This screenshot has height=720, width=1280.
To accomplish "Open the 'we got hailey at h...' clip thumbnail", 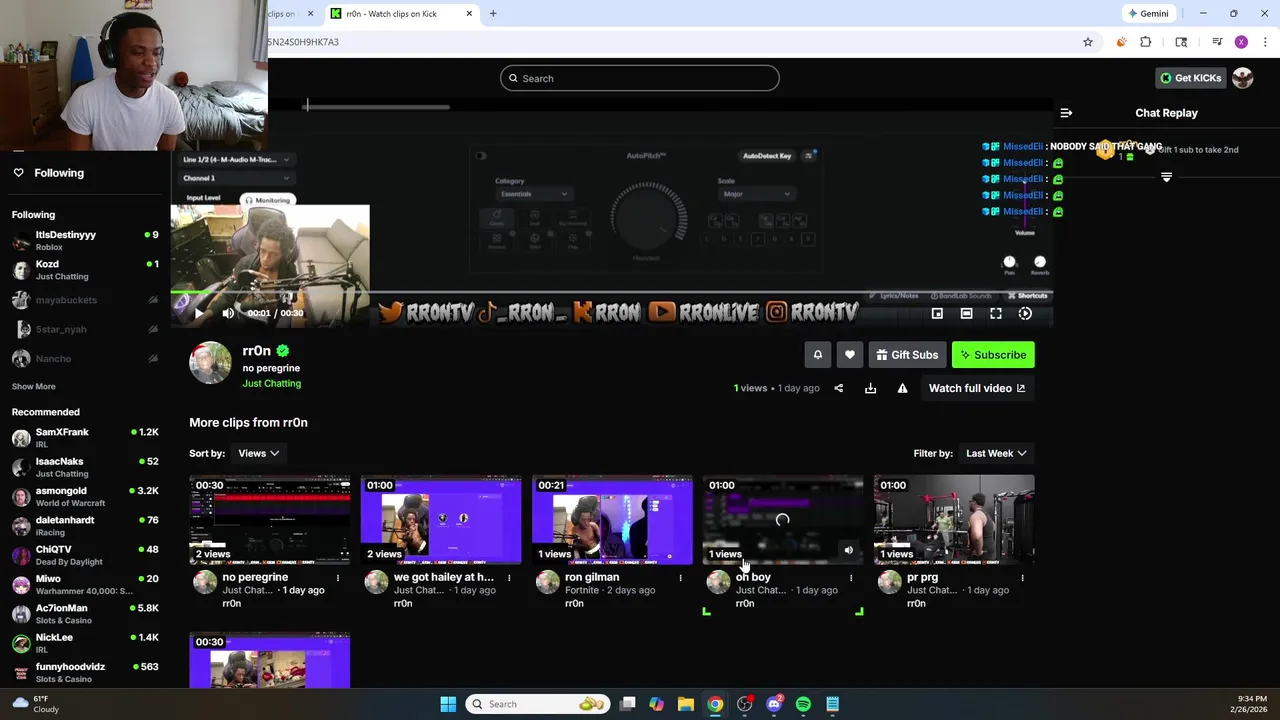I will (x=441, y=520).
